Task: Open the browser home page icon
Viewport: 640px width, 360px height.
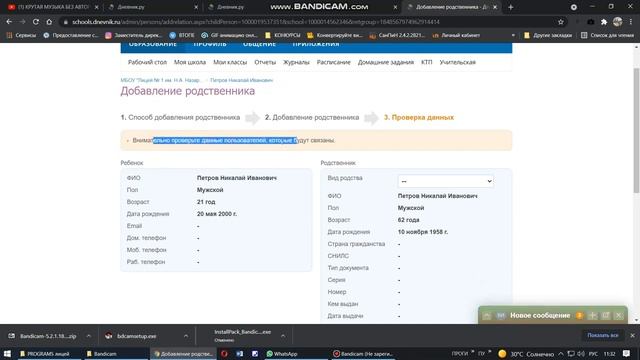Action: (x=49, y=22)
